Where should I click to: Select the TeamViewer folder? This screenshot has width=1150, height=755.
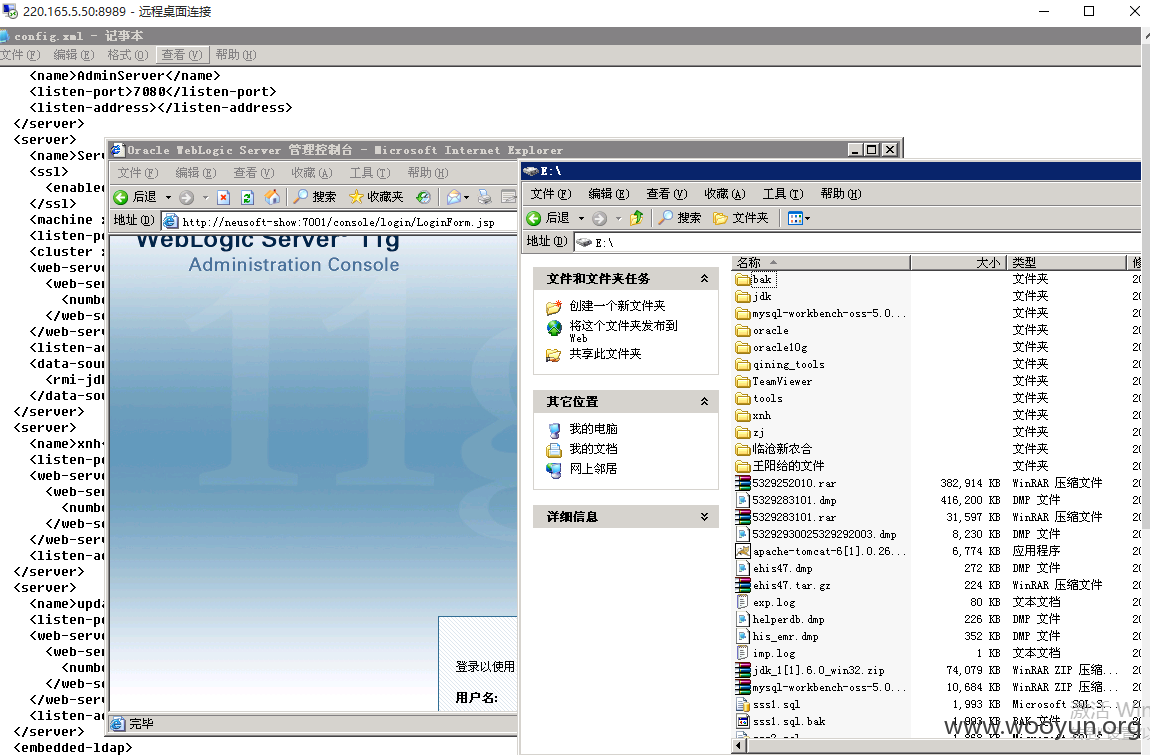[x=774, y=382]
